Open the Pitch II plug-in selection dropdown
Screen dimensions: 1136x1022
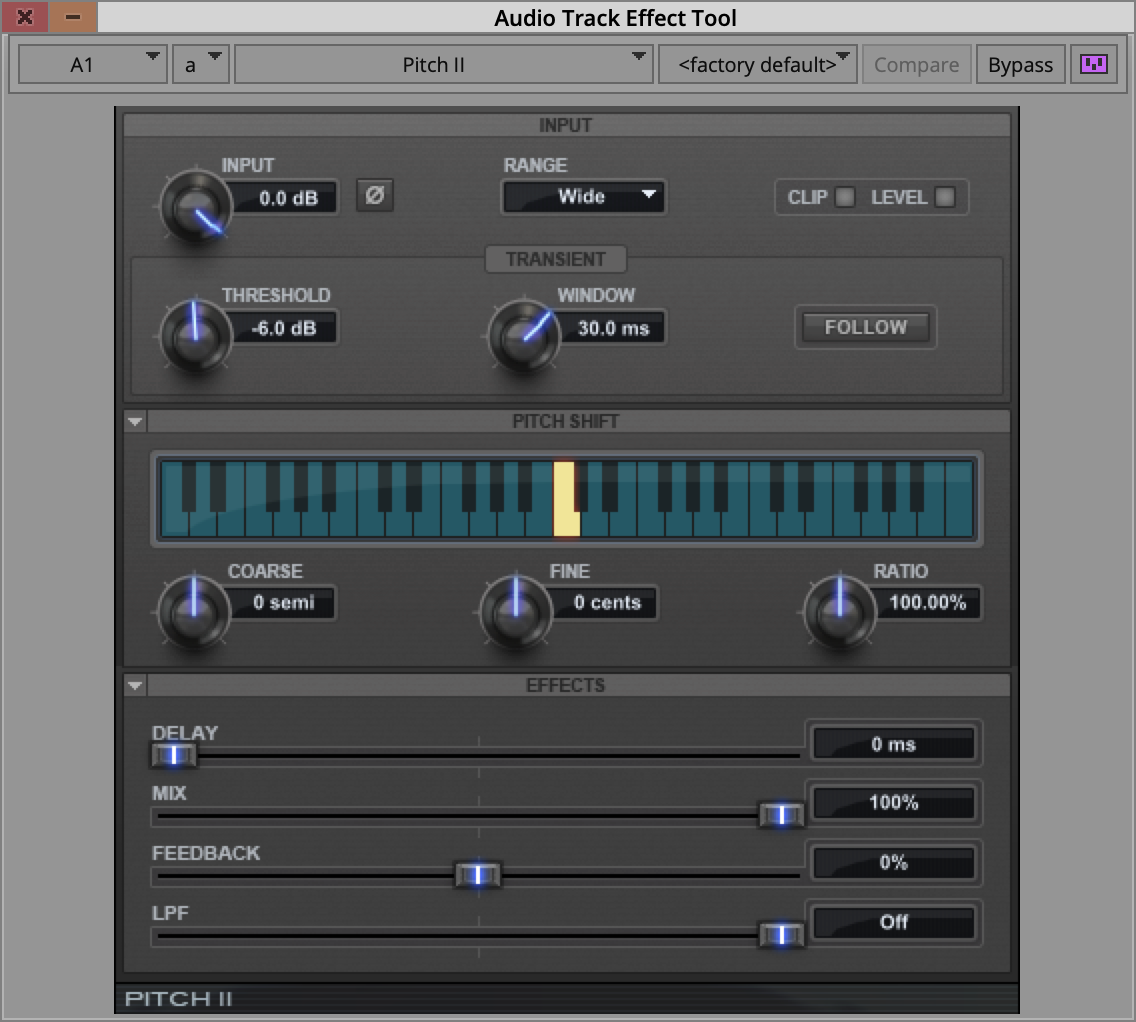[x=443, y=64]
